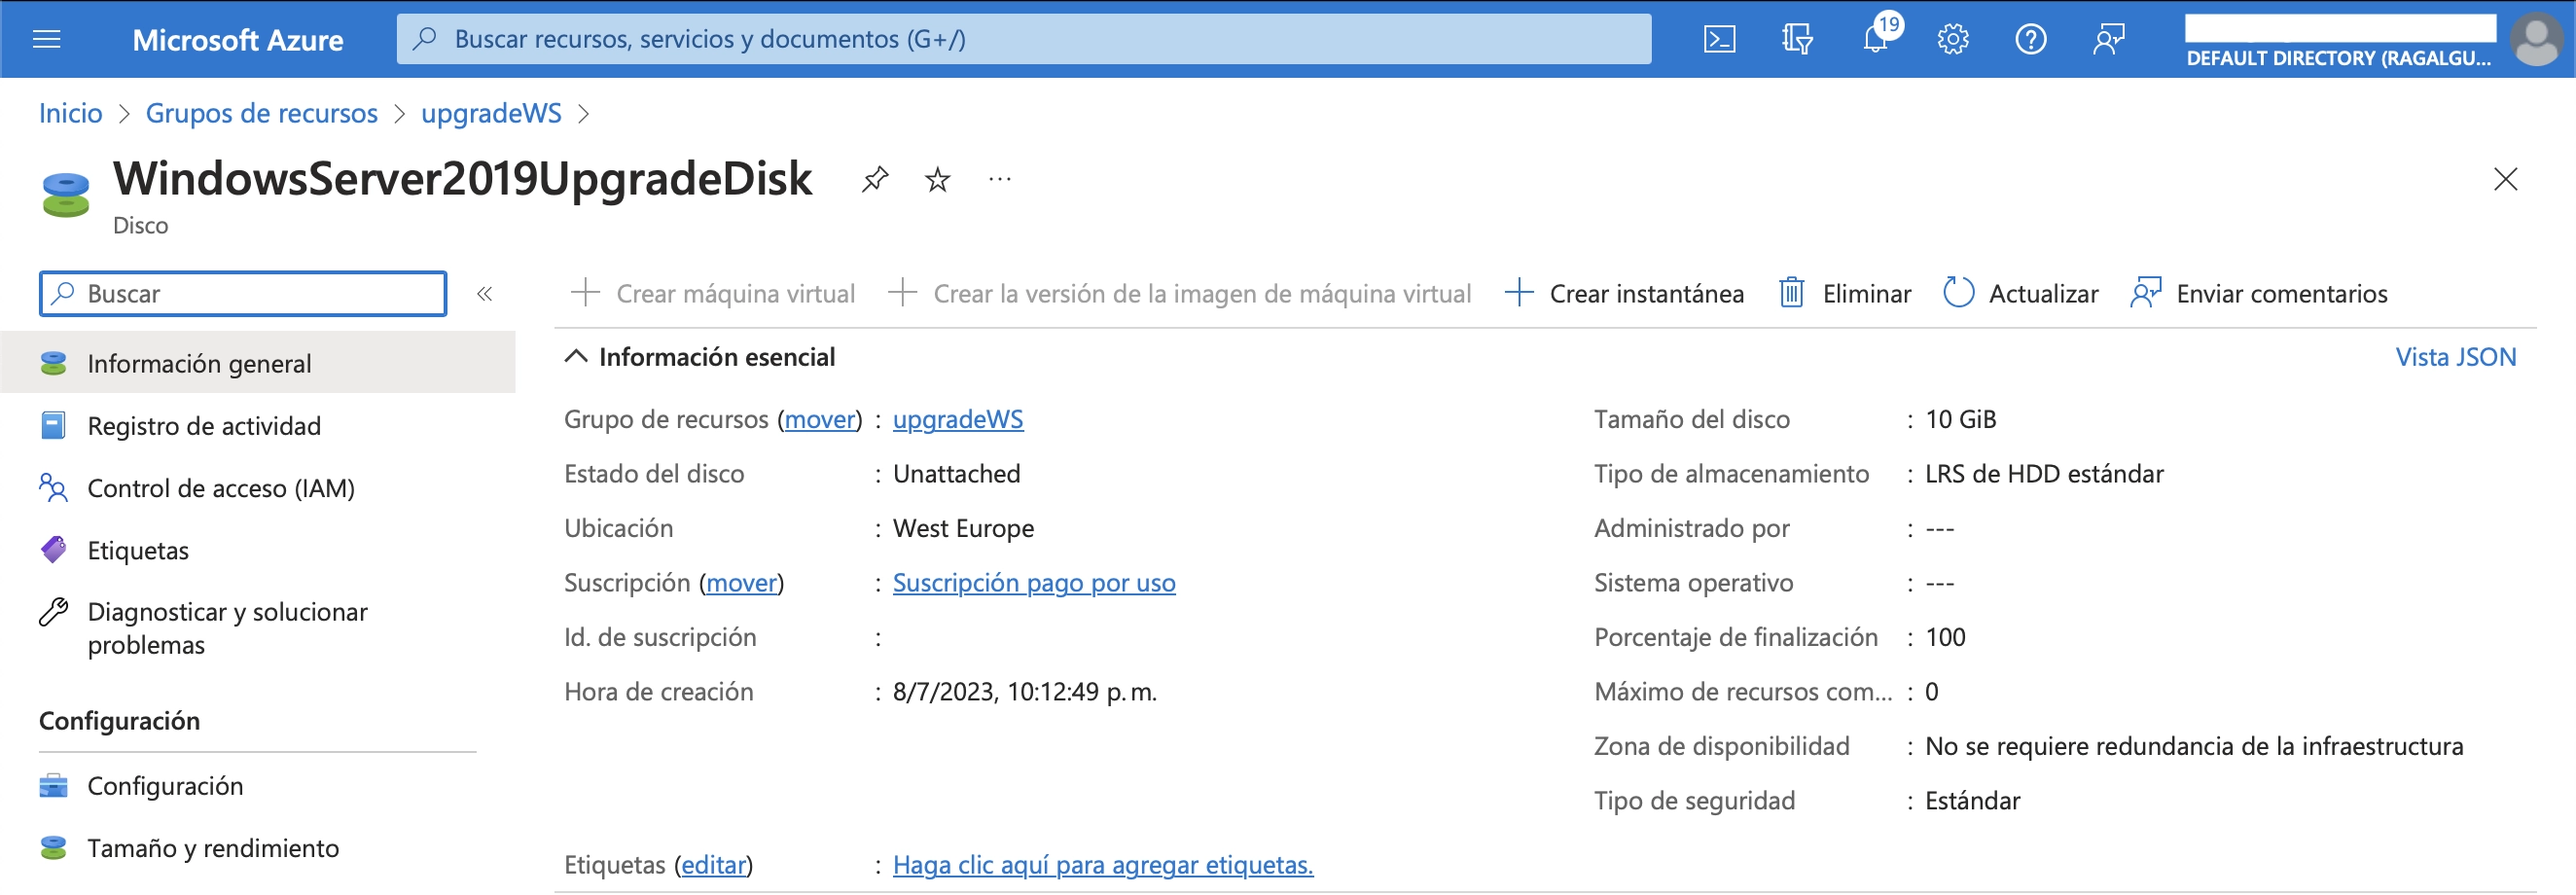Select the Estándar security type value
This screenshot has height=895, width=2576.
pos(1972,801)
